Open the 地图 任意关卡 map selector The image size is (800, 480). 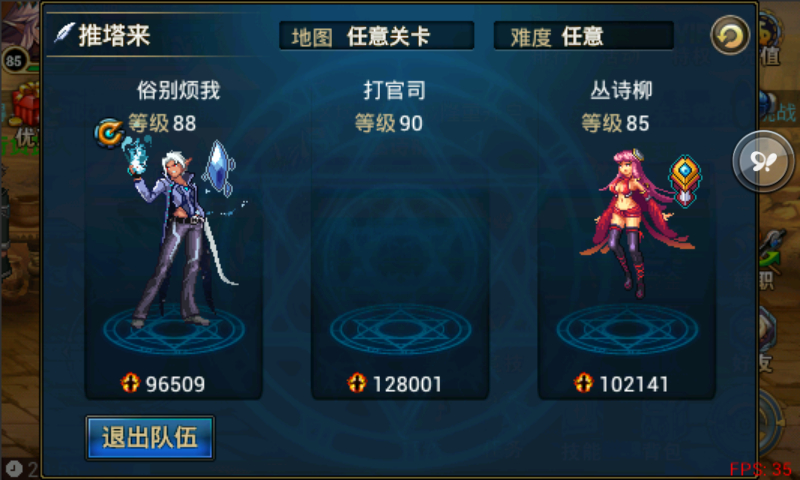click(377, 36)
